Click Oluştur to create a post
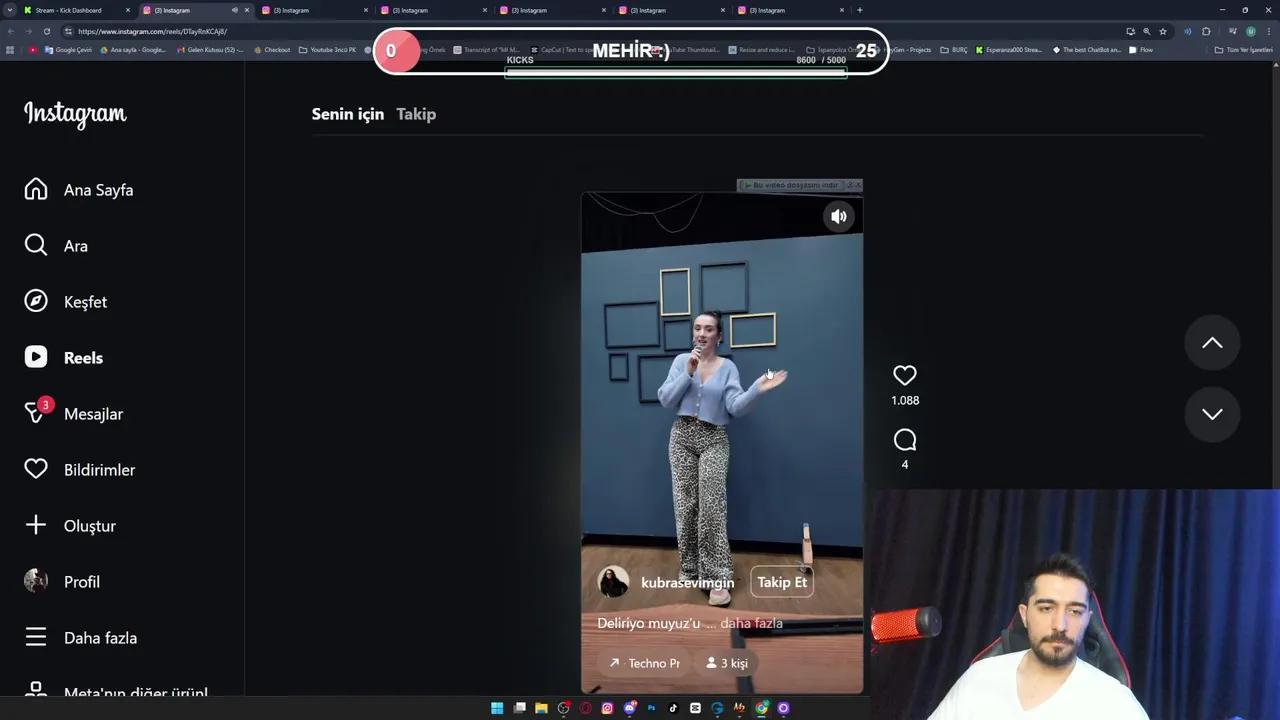The width and height of the screenshot is (1280, 720). 70,526
